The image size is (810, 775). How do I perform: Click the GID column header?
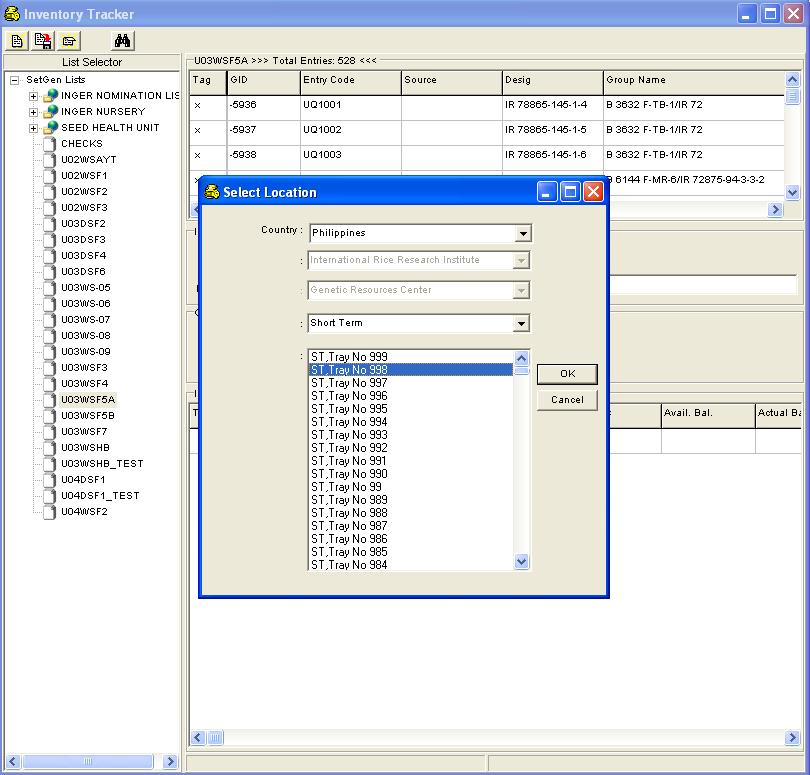263,83
